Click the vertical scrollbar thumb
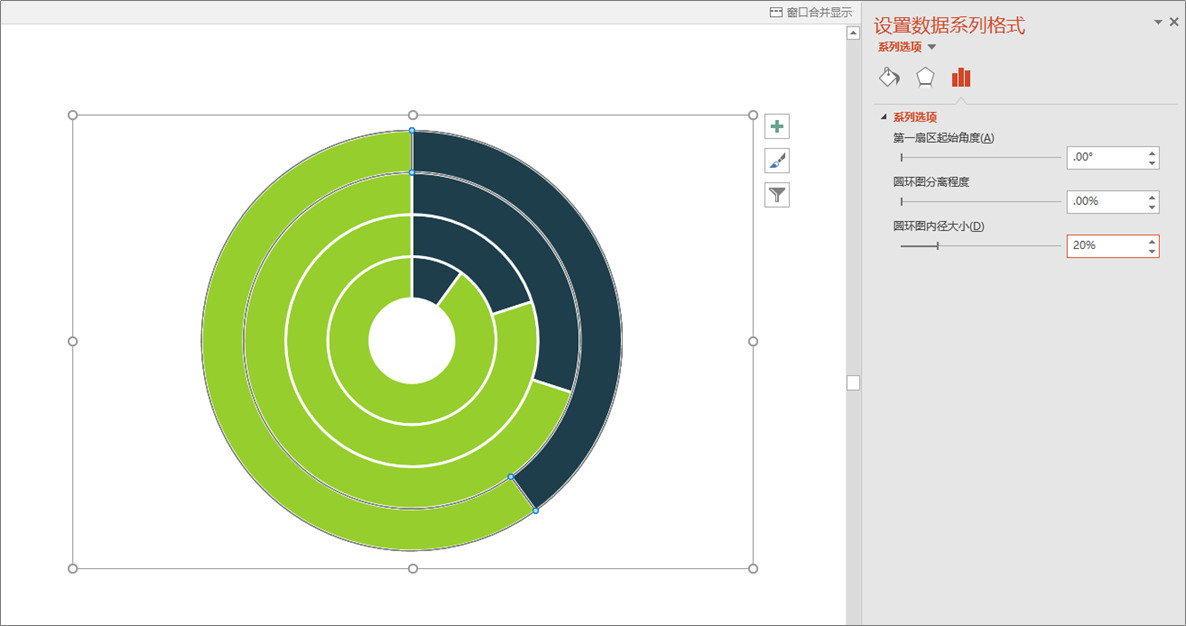 click(853, 383)
